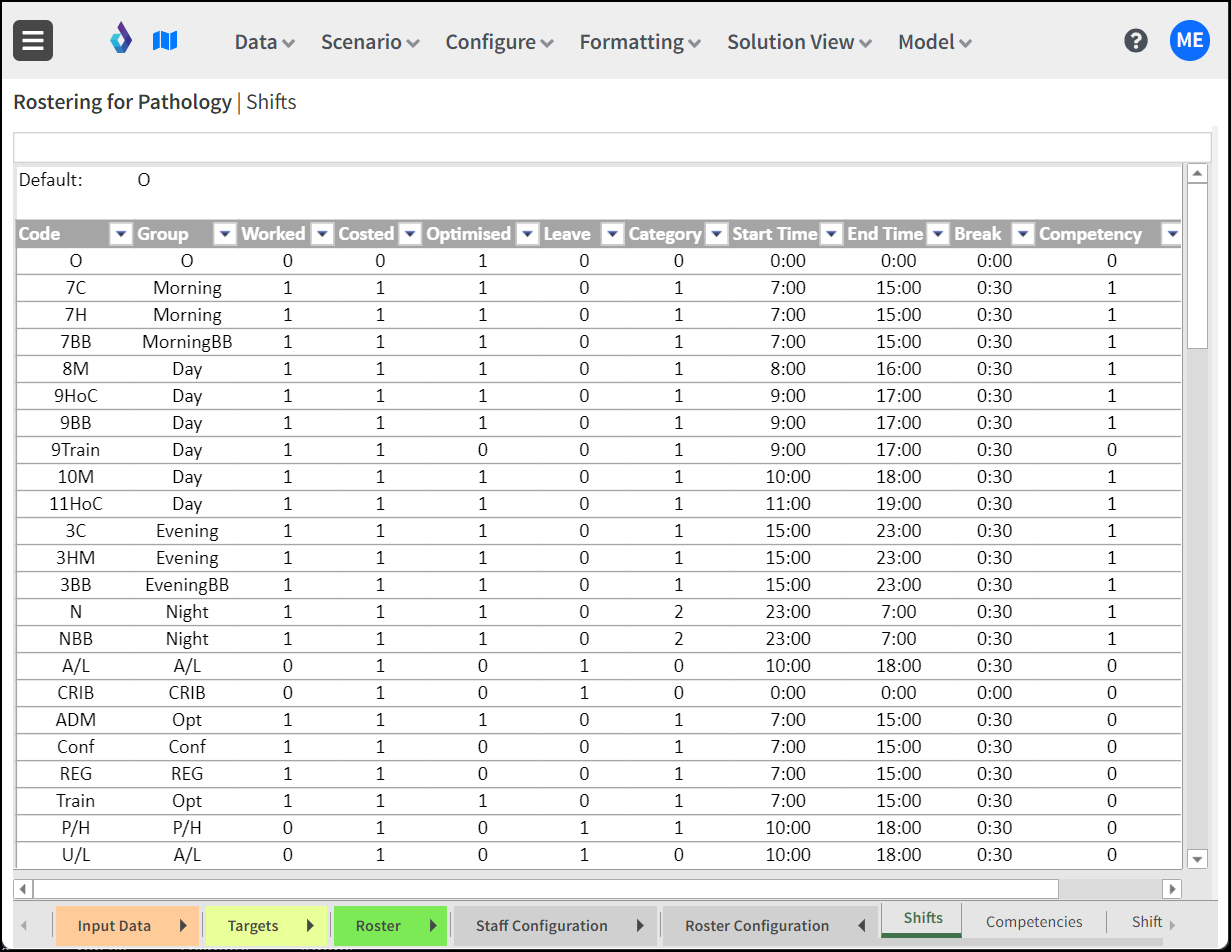Open the Configure menu
This screenshot has width=1231, height=952.
pyautogui.click(x=499, y=42)
